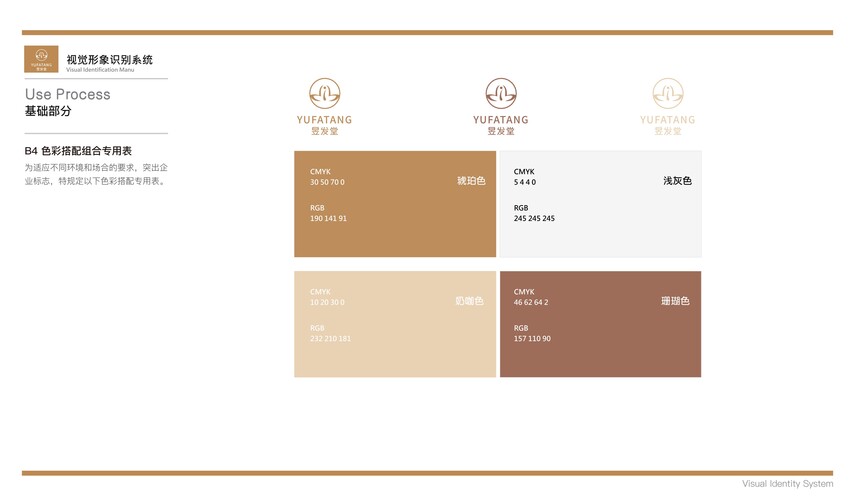Screen dimensions: 860x502
Task: Select the amber 琥珀色 color swatch
Action: (395, 204)
